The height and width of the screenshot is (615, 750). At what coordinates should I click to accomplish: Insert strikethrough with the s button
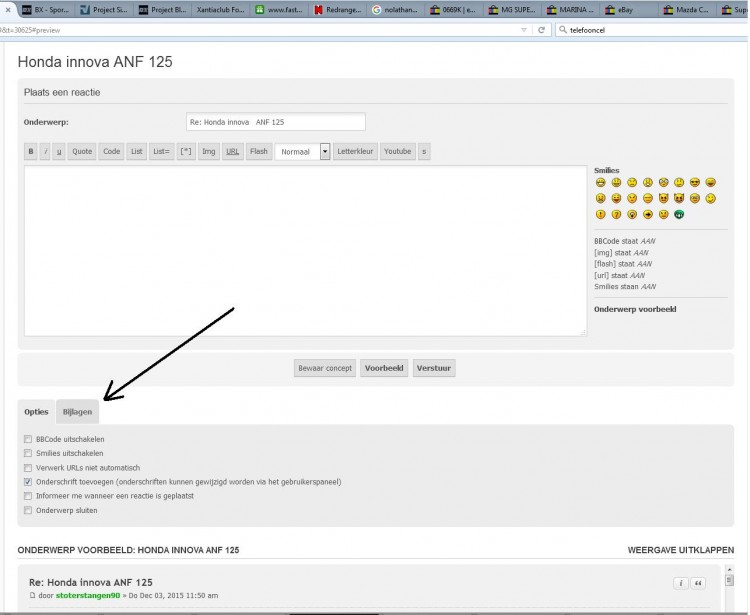tap(424, 152)
